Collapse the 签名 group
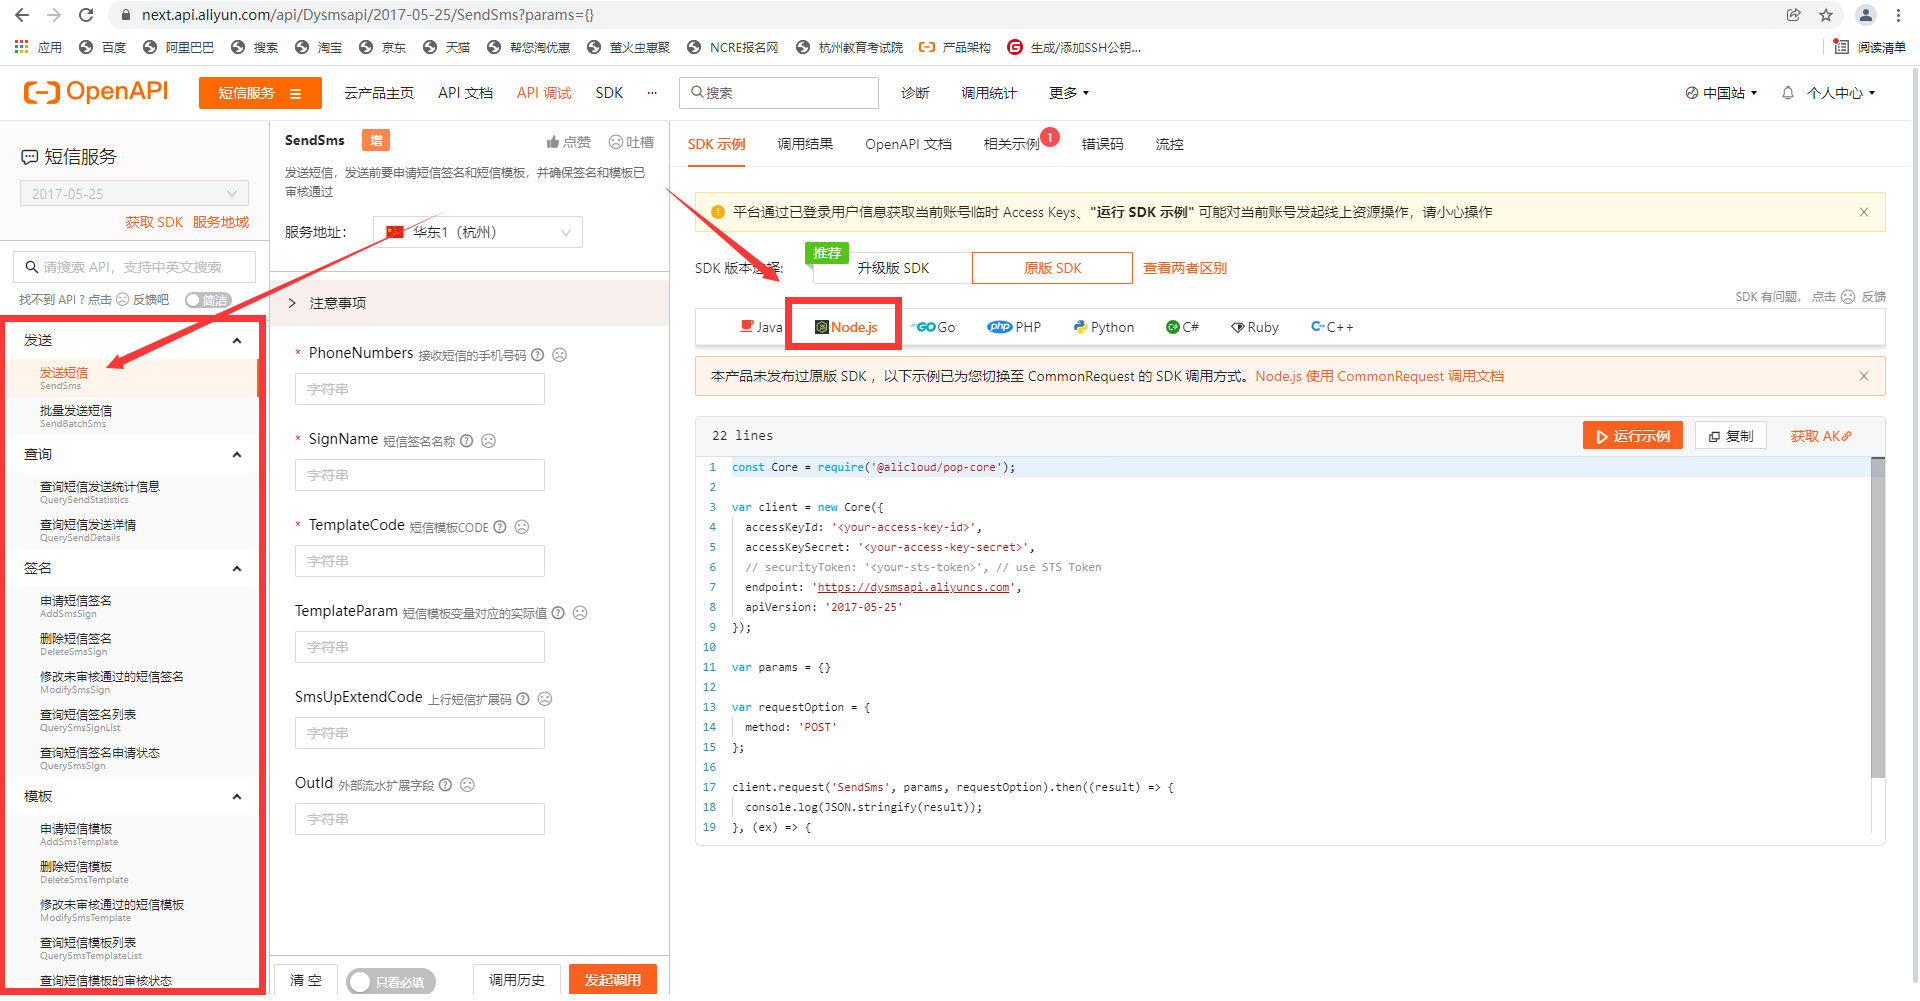 pyautogui.click(x=237, y=569)
